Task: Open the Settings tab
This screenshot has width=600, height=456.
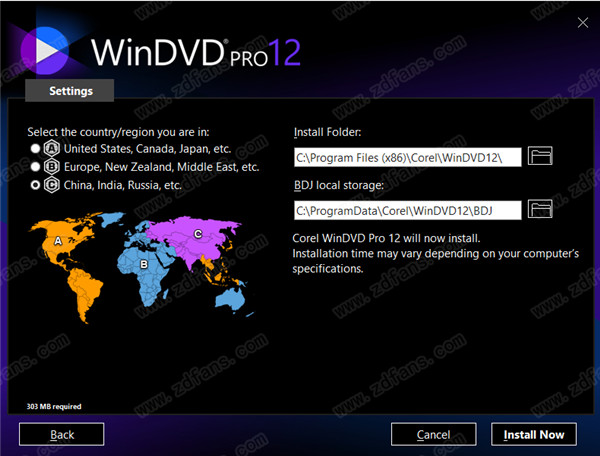Action: click(x=70, y=91)
